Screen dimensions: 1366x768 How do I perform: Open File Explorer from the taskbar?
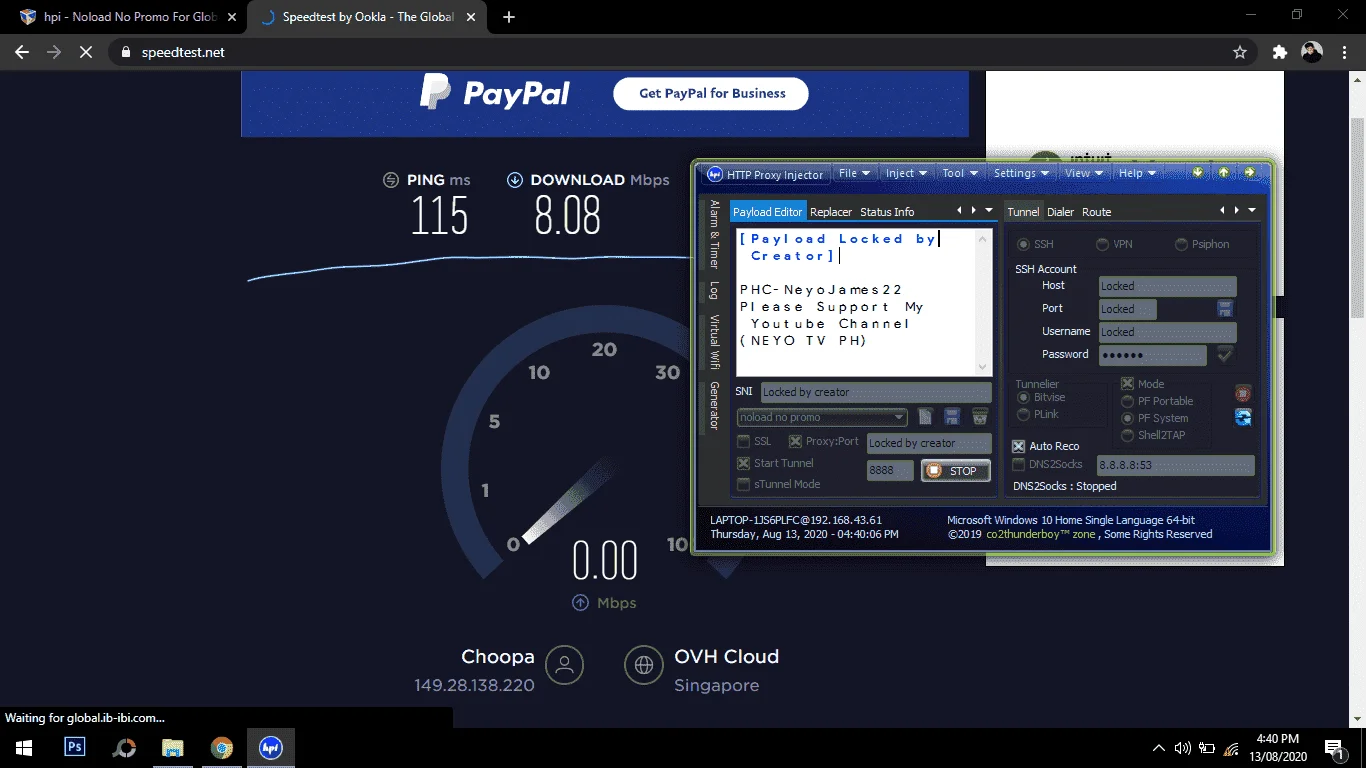pos(173,747)
